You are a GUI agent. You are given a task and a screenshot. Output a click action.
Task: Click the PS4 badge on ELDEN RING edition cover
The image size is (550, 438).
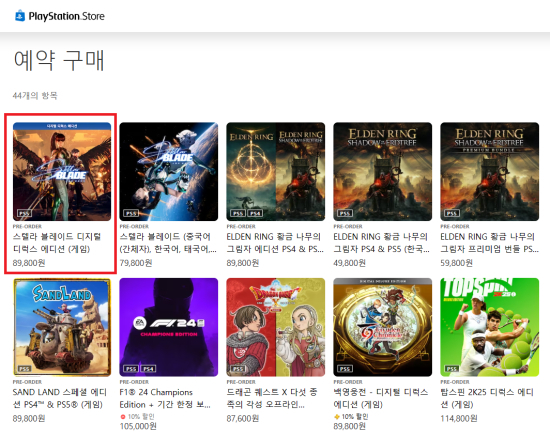(255, 213)
